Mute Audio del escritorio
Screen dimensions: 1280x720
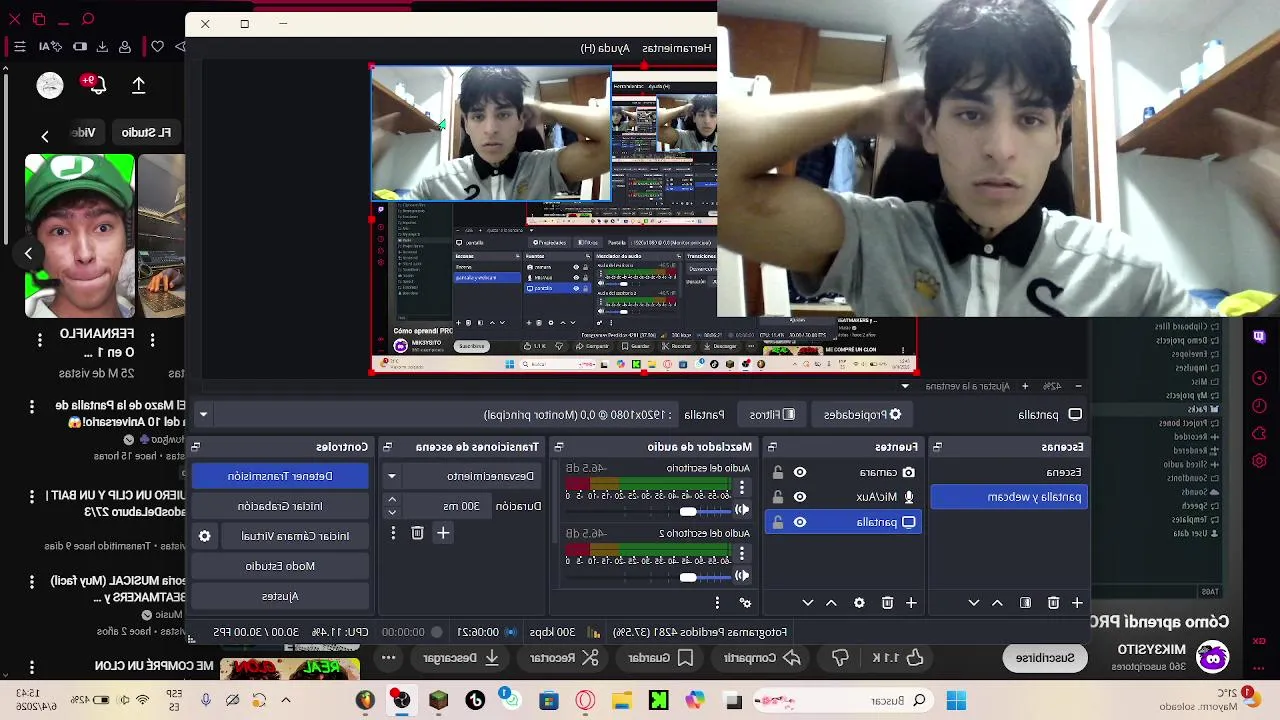pyautogui.click(x=741, y=511)
